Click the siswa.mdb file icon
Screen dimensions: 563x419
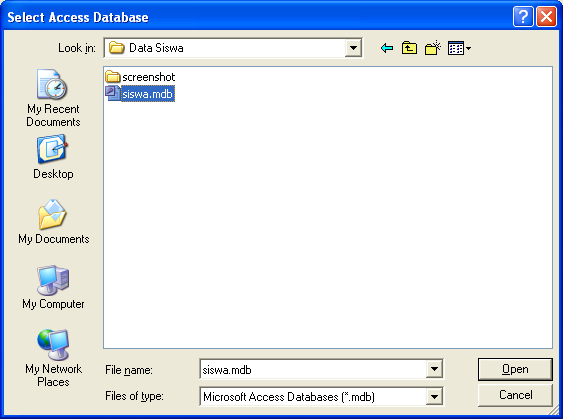coord(112,93)
